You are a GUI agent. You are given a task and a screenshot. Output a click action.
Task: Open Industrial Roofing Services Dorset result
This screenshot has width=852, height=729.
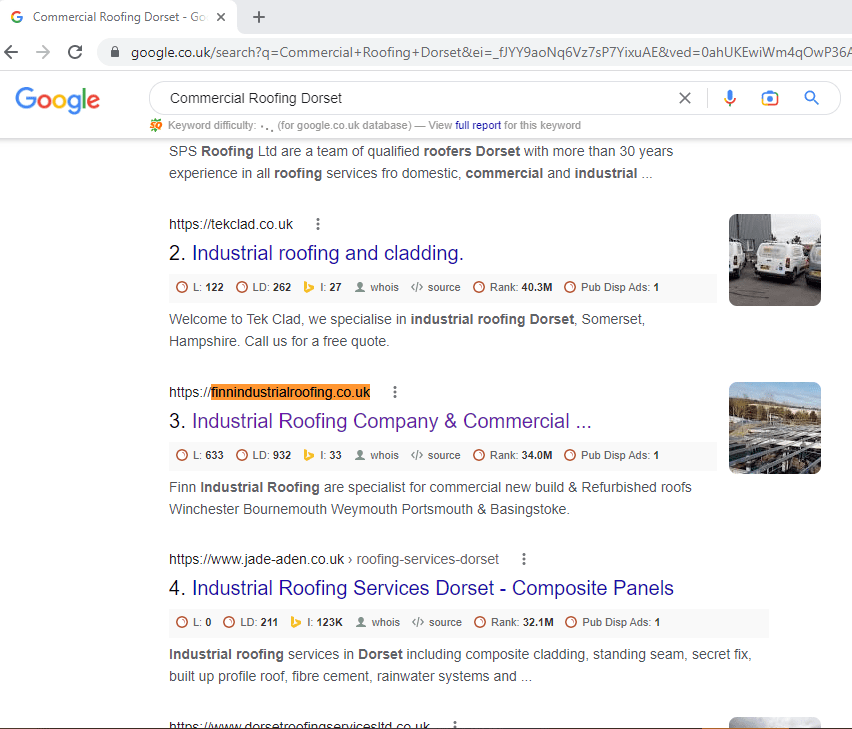coord(433,588)
